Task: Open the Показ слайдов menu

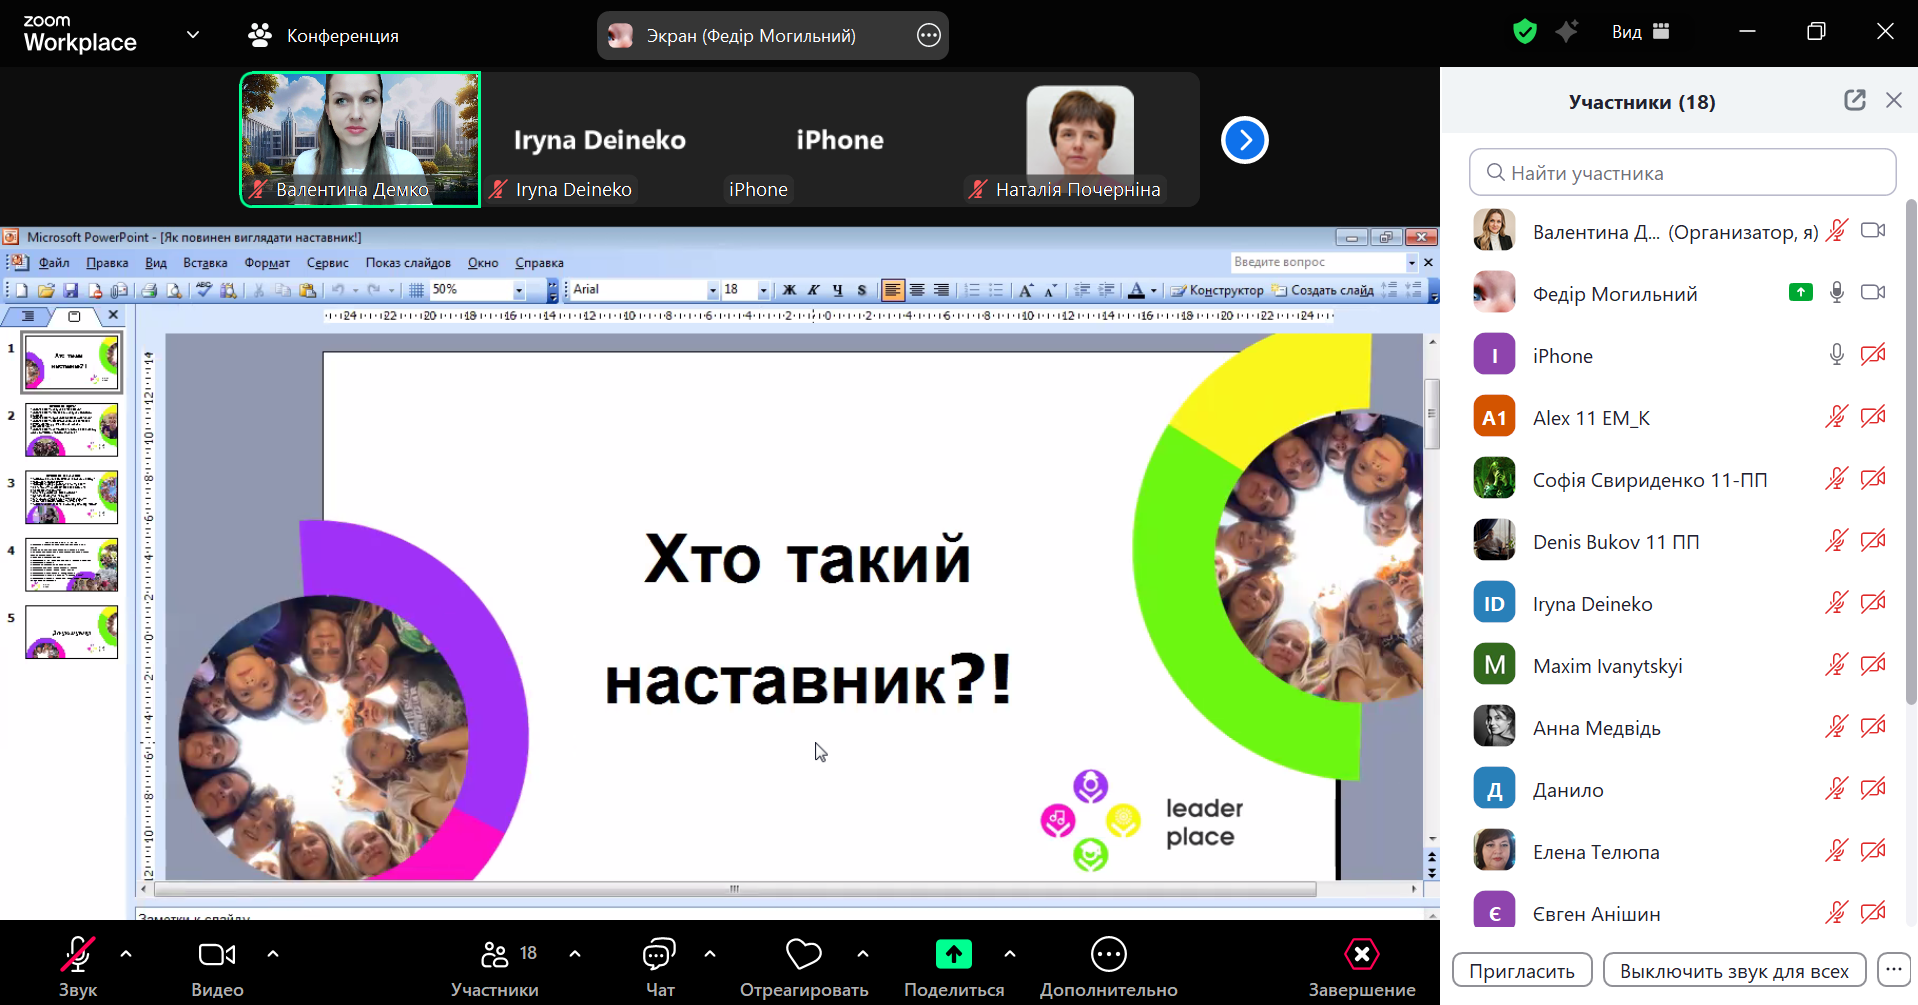Action: pyautogui.click(x=408, y=263)
